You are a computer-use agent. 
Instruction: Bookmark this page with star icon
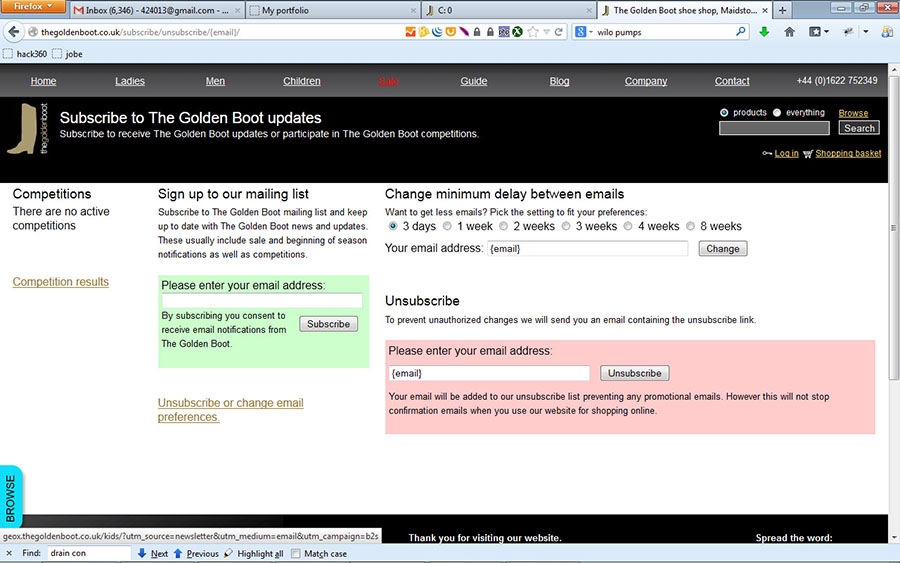click(x=533, y=32)
